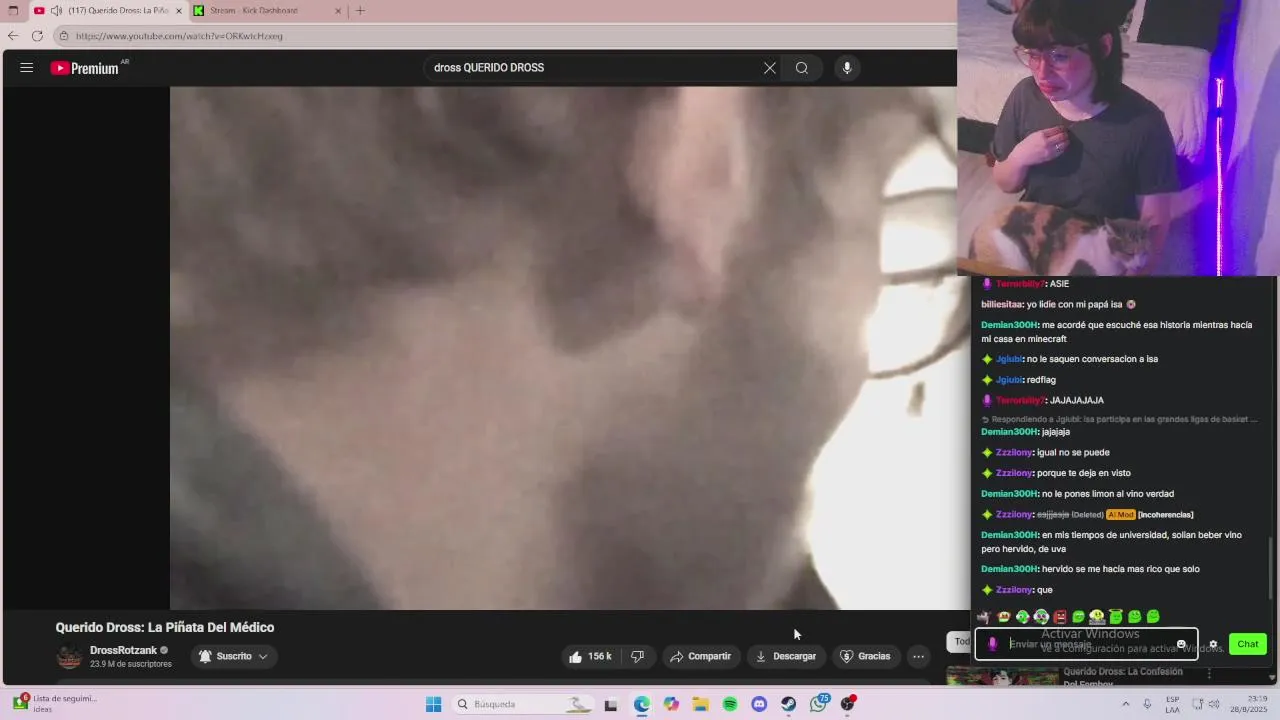Screen dimensions: 1280x720
Task: Open Steam from taskbar
Action: pyautogui.click(x=789, y=704)
